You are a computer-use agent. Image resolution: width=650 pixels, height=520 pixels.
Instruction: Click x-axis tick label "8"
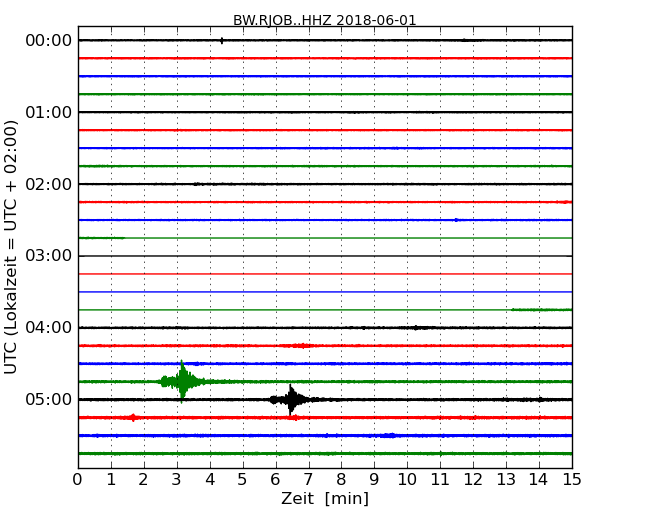[x=341, y=479]
